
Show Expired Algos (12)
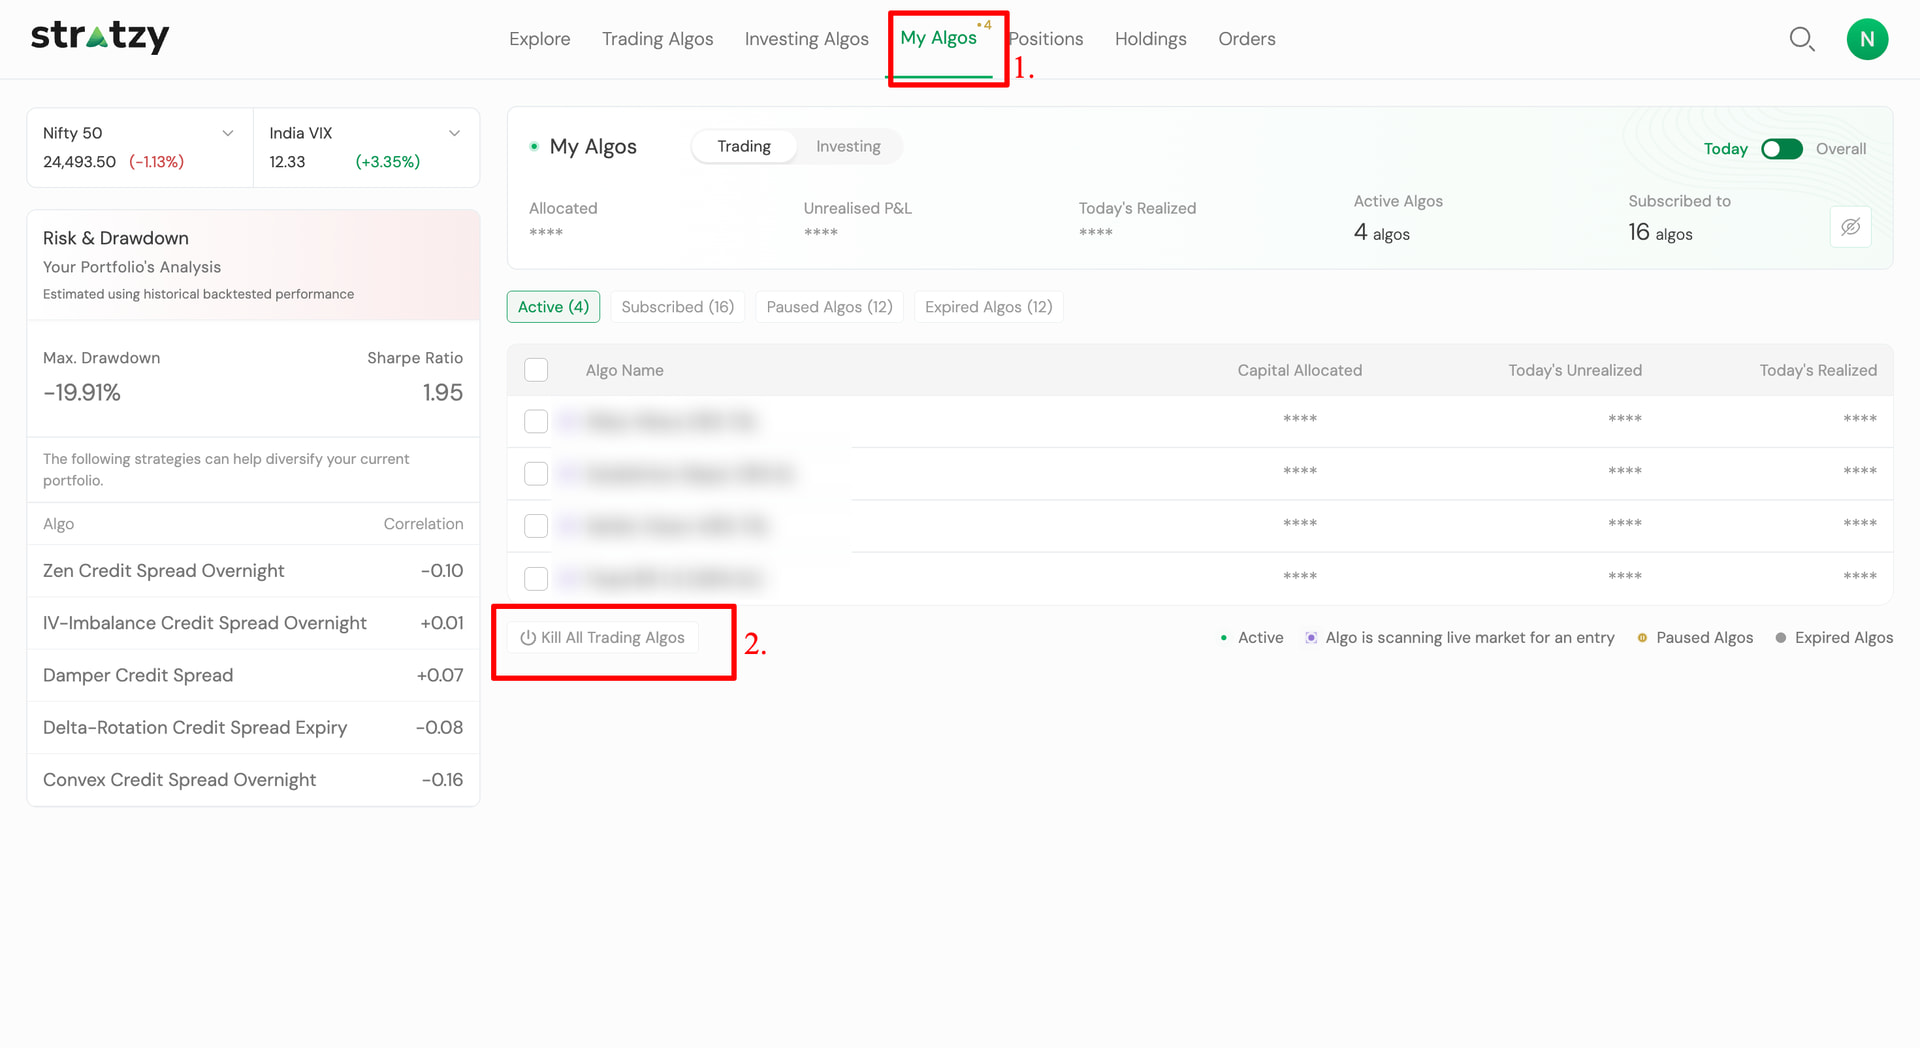tap(988, 307)
